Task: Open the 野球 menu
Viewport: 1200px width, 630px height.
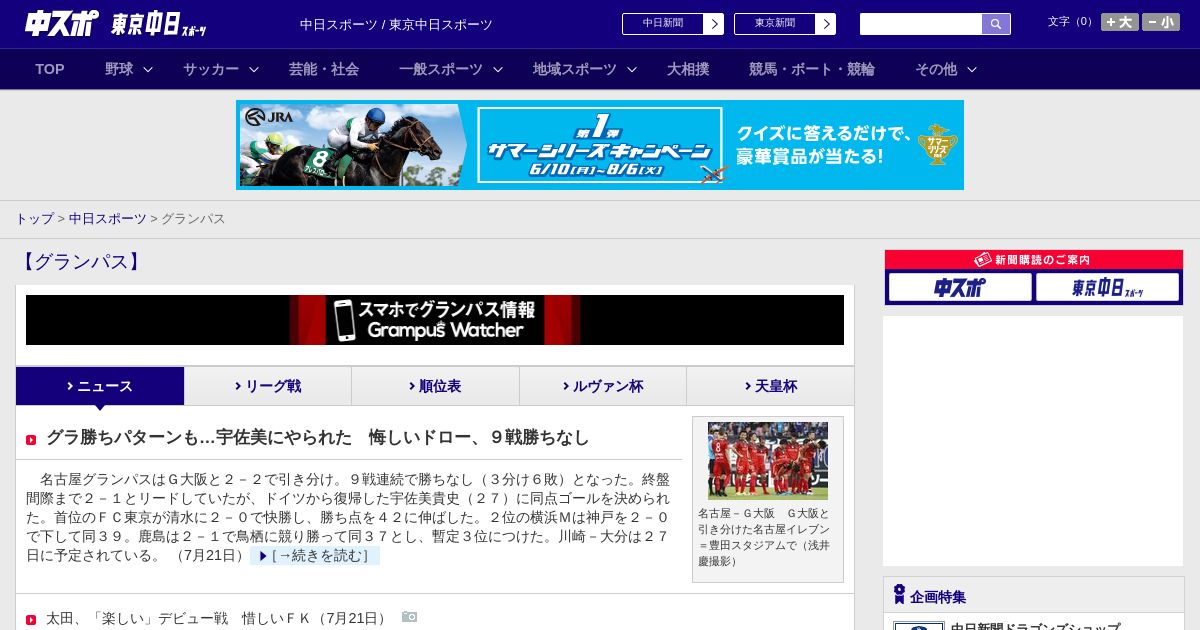Action: 119,69
